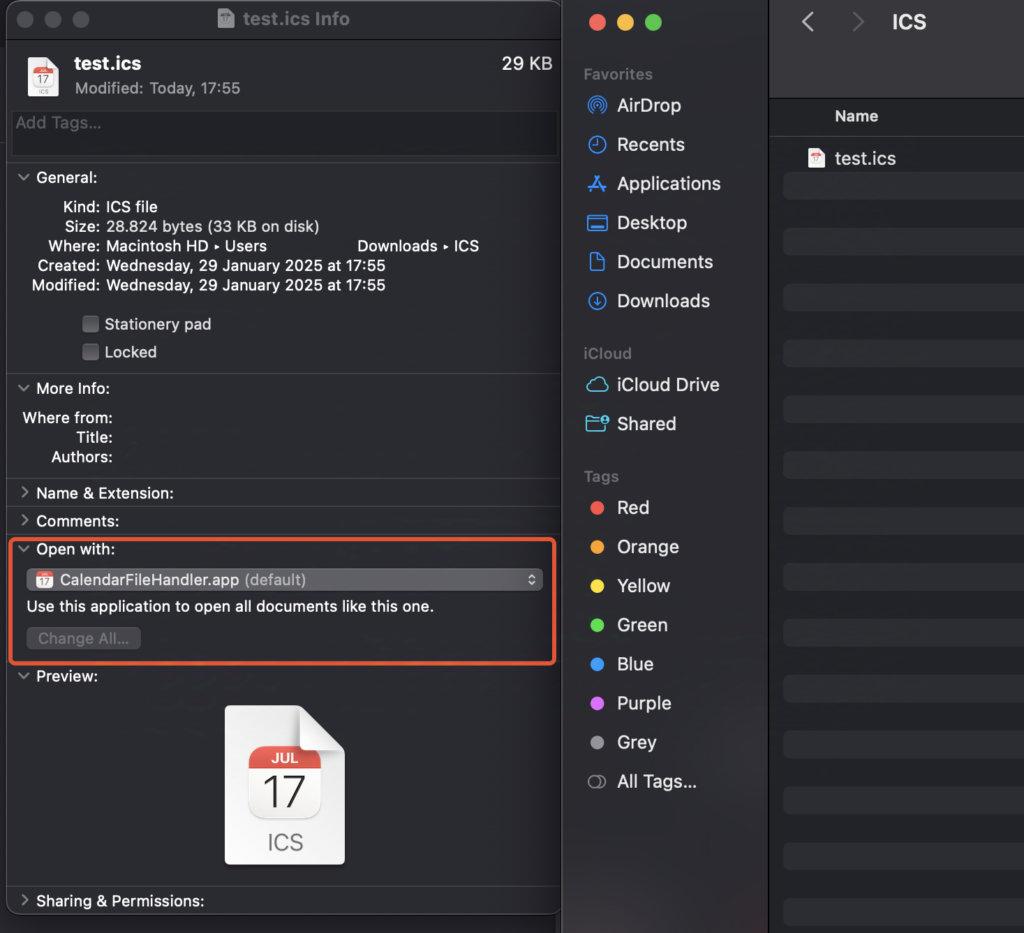
Task: Open the CalendarFileHandler.app default app dropdown
Action: click(284, 580)
